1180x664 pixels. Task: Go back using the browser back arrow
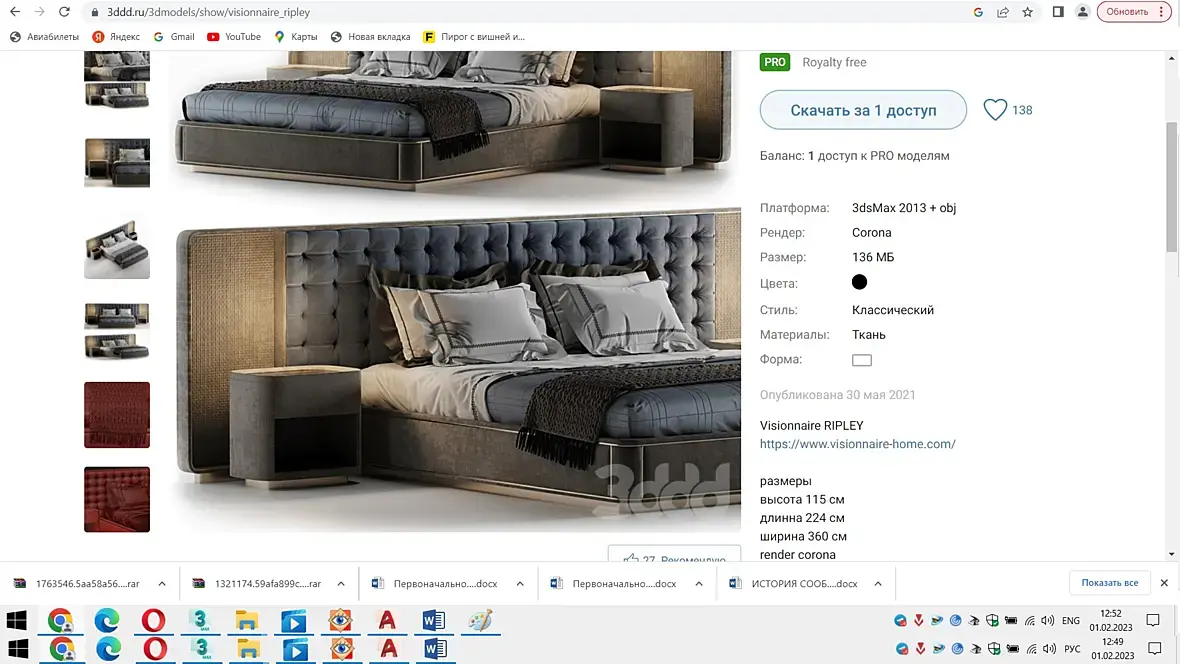(x=15, y=12)
